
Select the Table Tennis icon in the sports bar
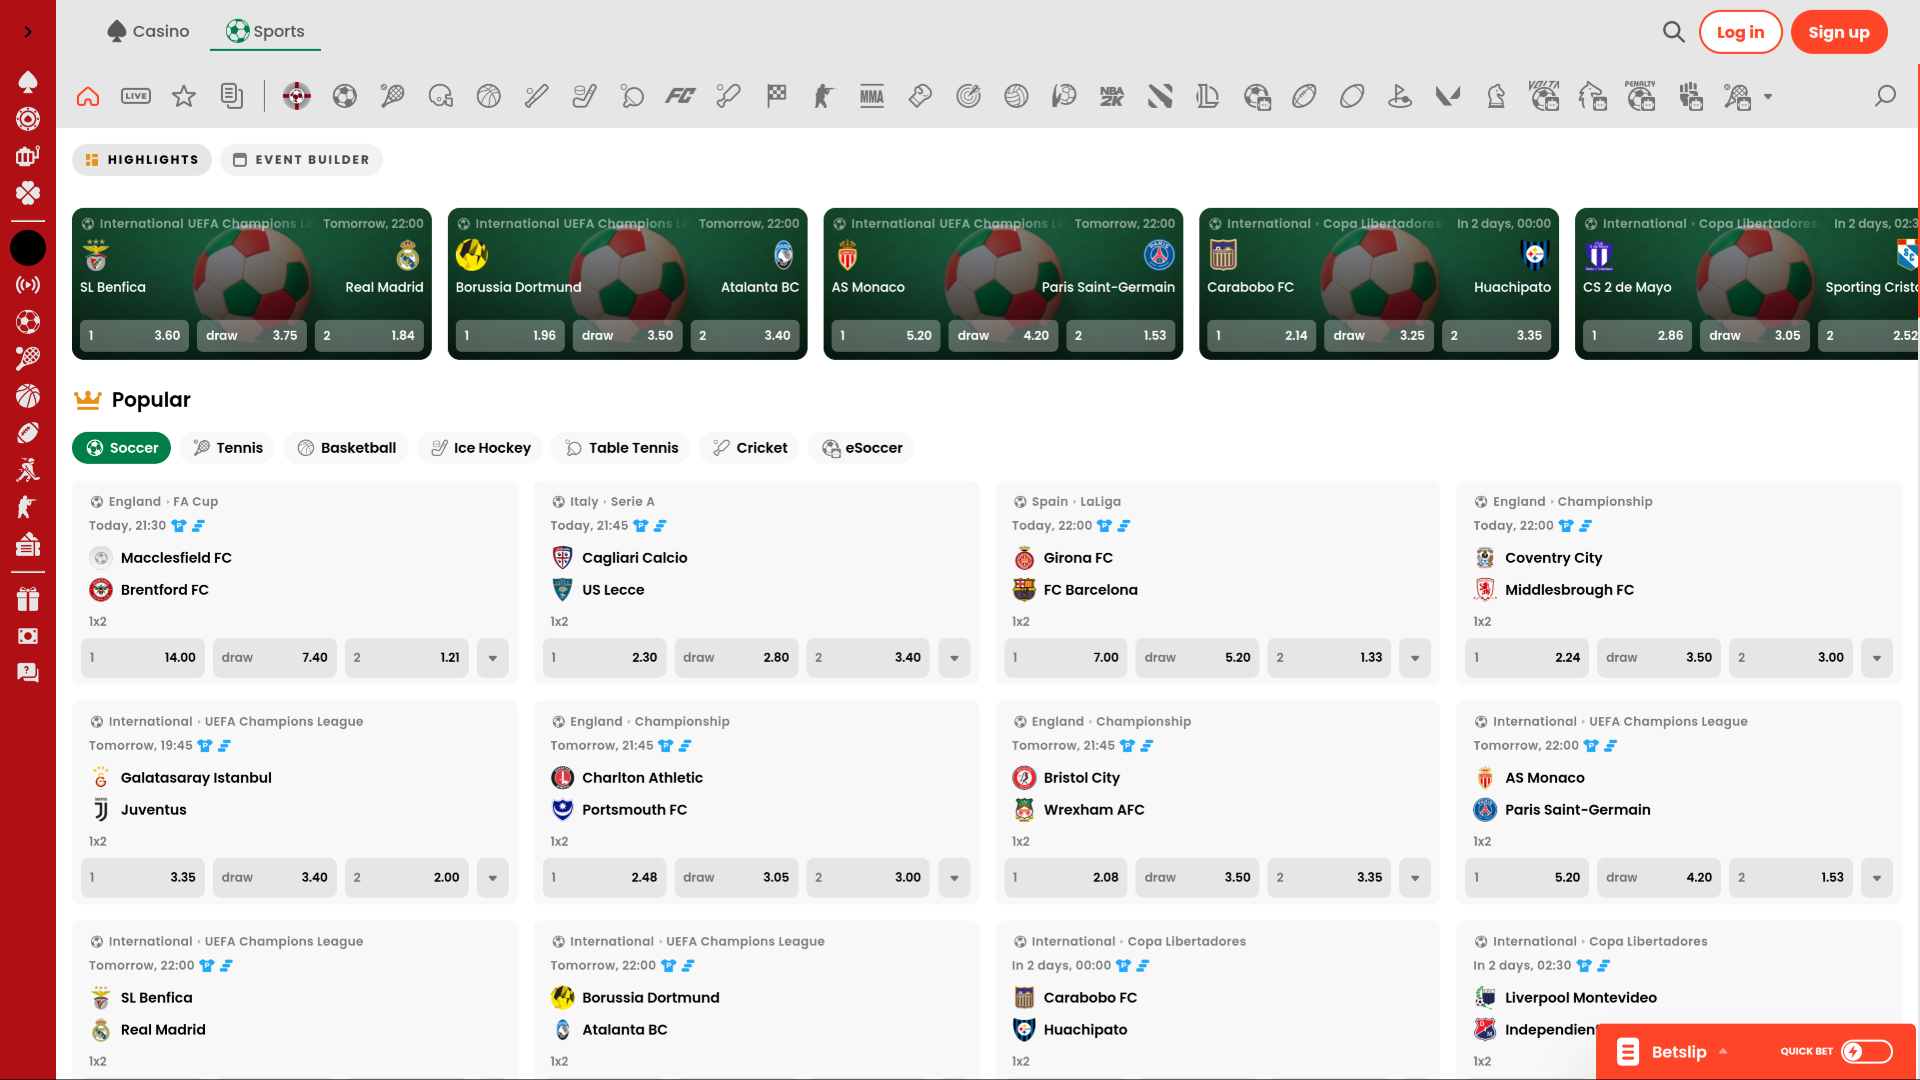[x=632, y=96]
